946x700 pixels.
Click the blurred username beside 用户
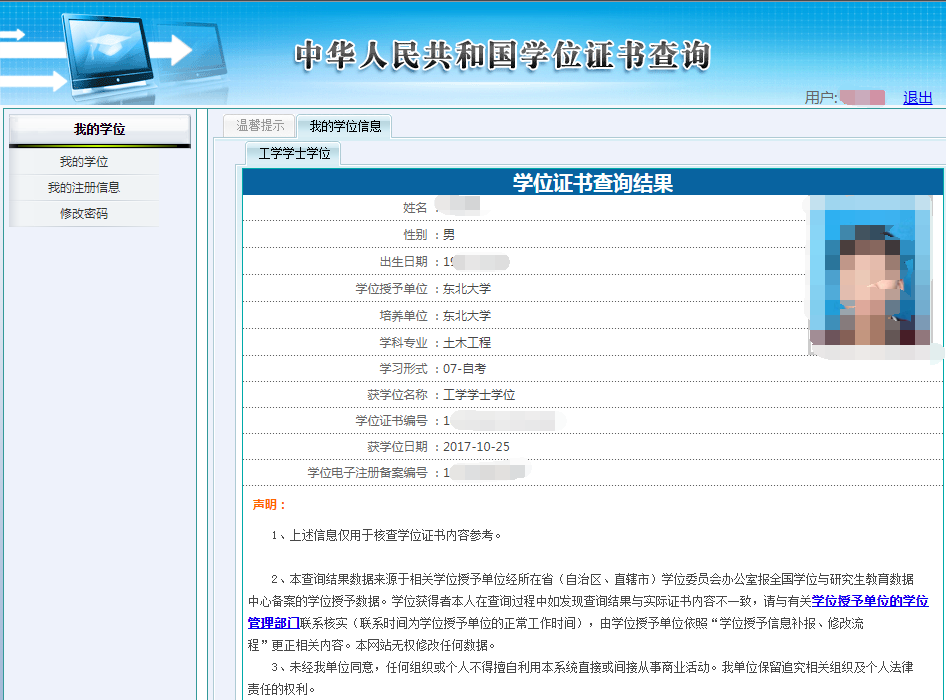(864, 96)
